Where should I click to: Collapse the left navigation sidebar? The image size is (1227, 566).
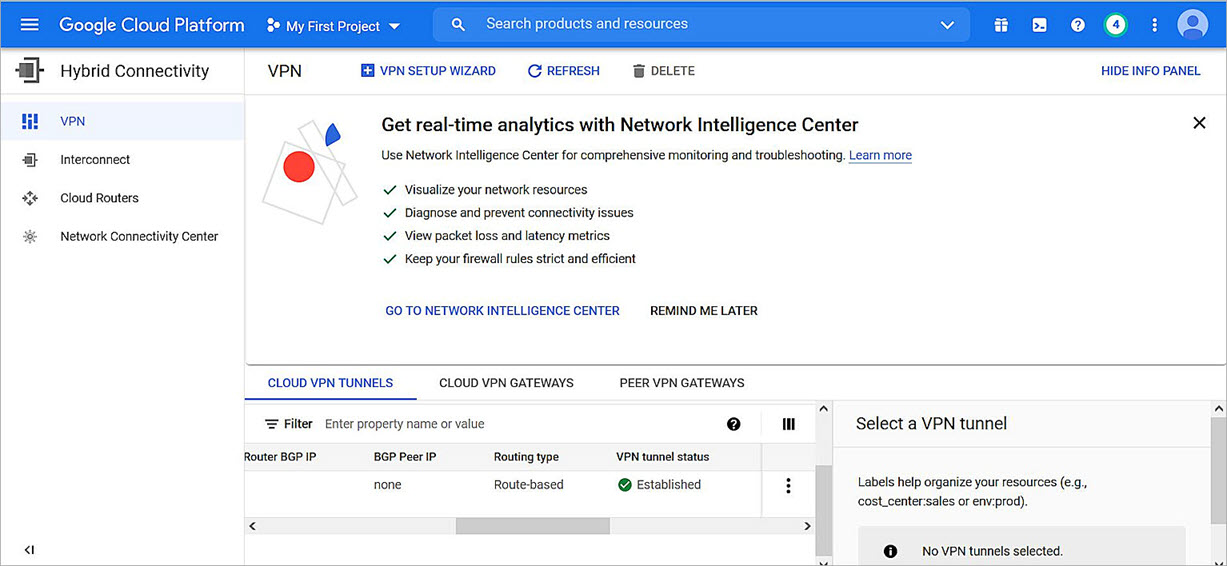point(29,549)
